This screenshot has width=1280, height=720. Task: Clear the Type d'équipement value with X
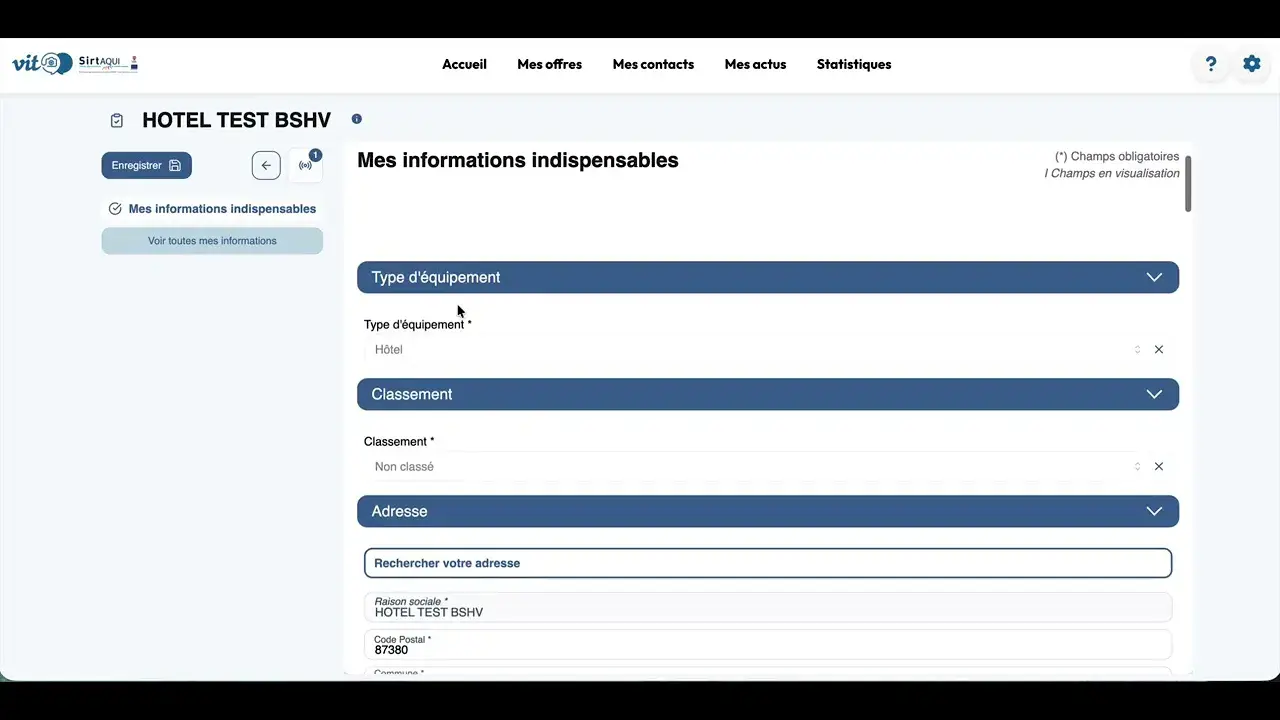[x=1159, y=350]
